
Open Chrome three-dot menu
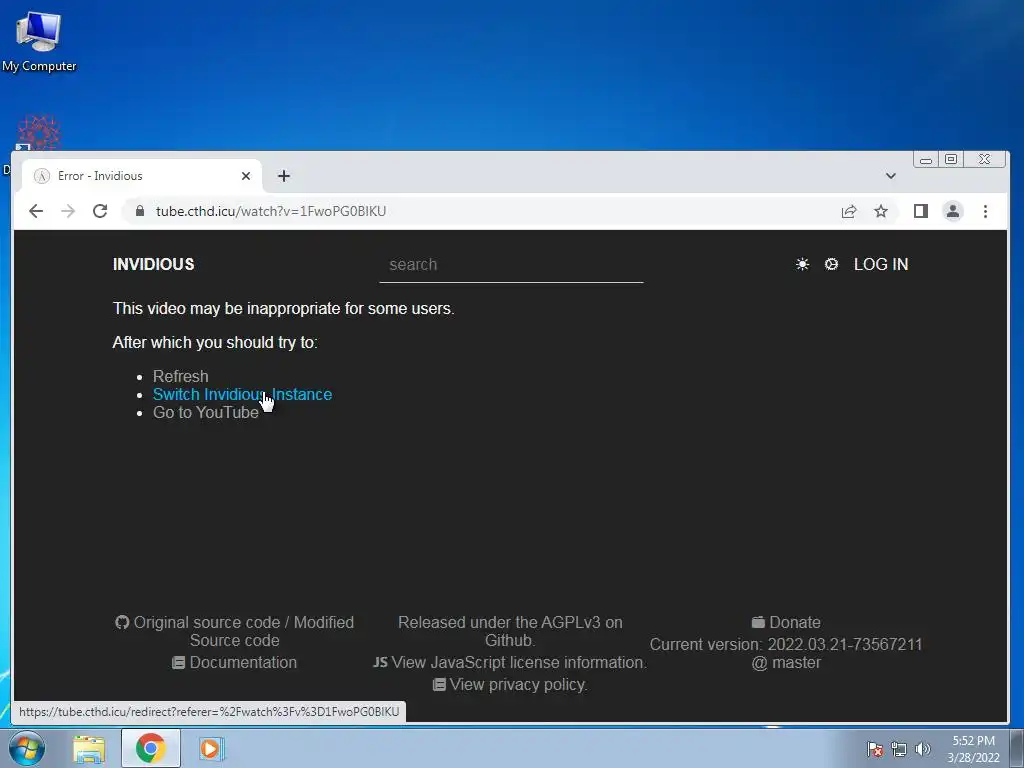985,211
